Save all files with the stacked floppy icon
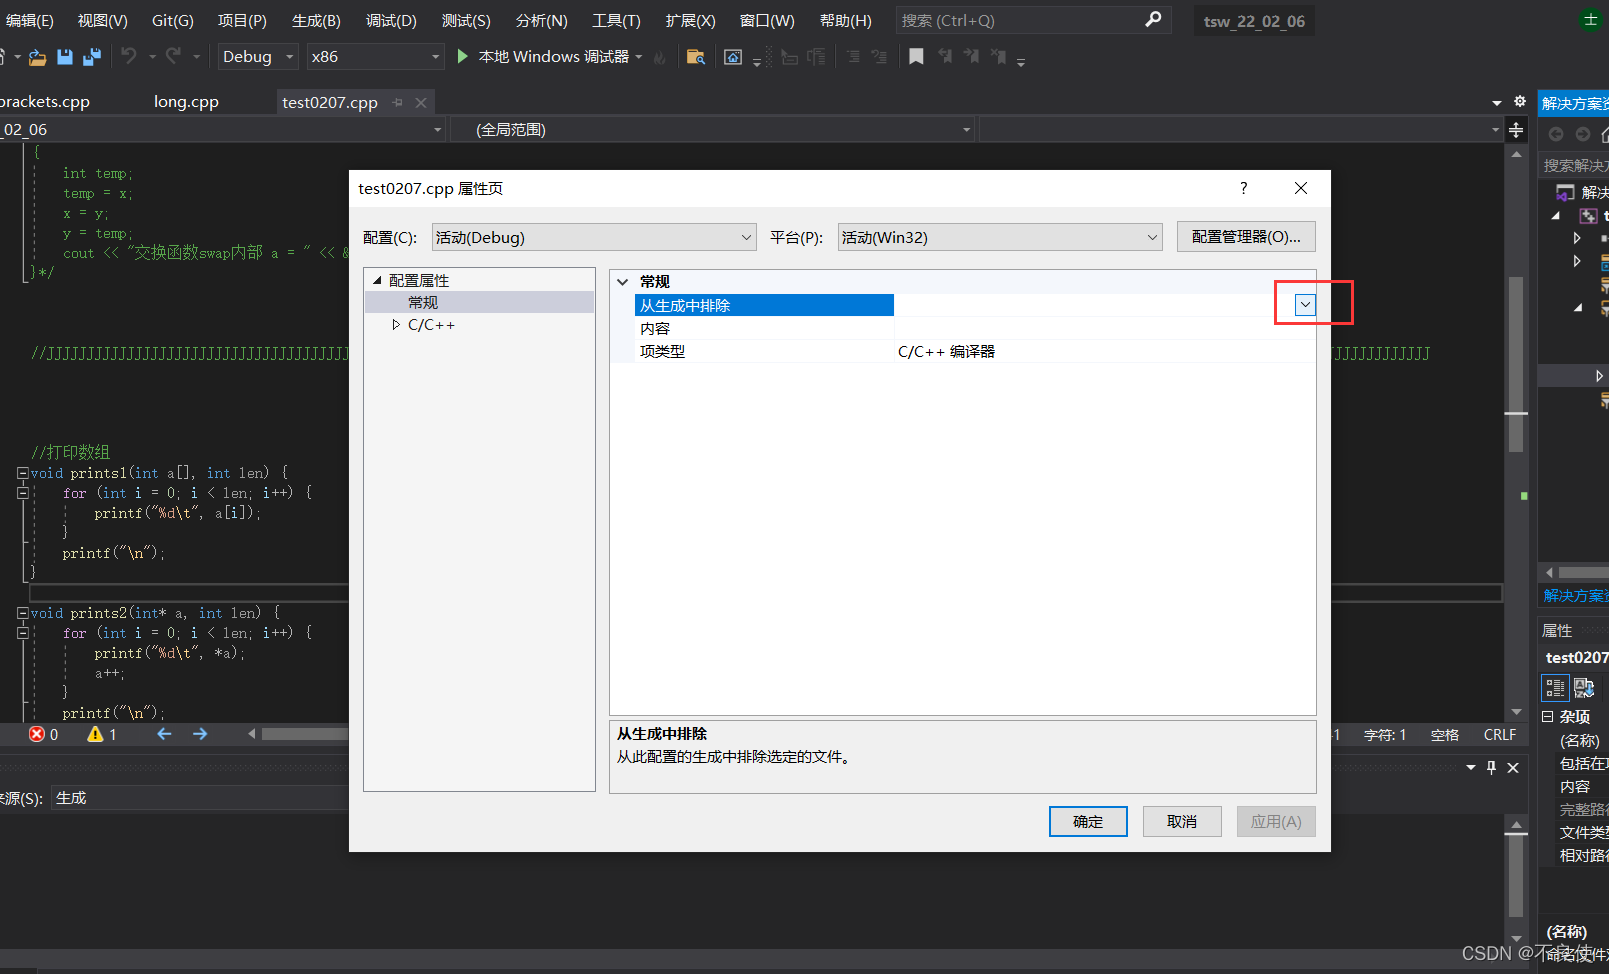The height and width of the screenshot is (974, 1609). coord(92,57)
